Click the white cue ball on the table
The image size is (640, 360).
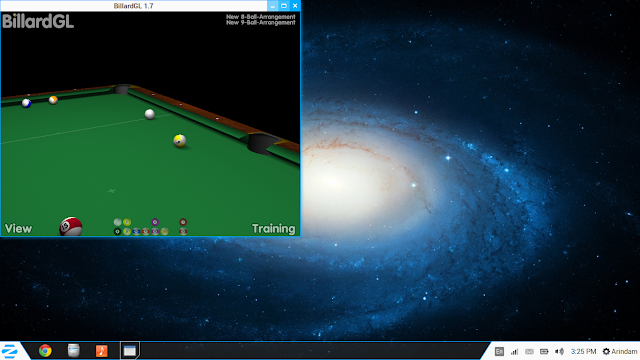pyautogui.click(x=150, y=114)
